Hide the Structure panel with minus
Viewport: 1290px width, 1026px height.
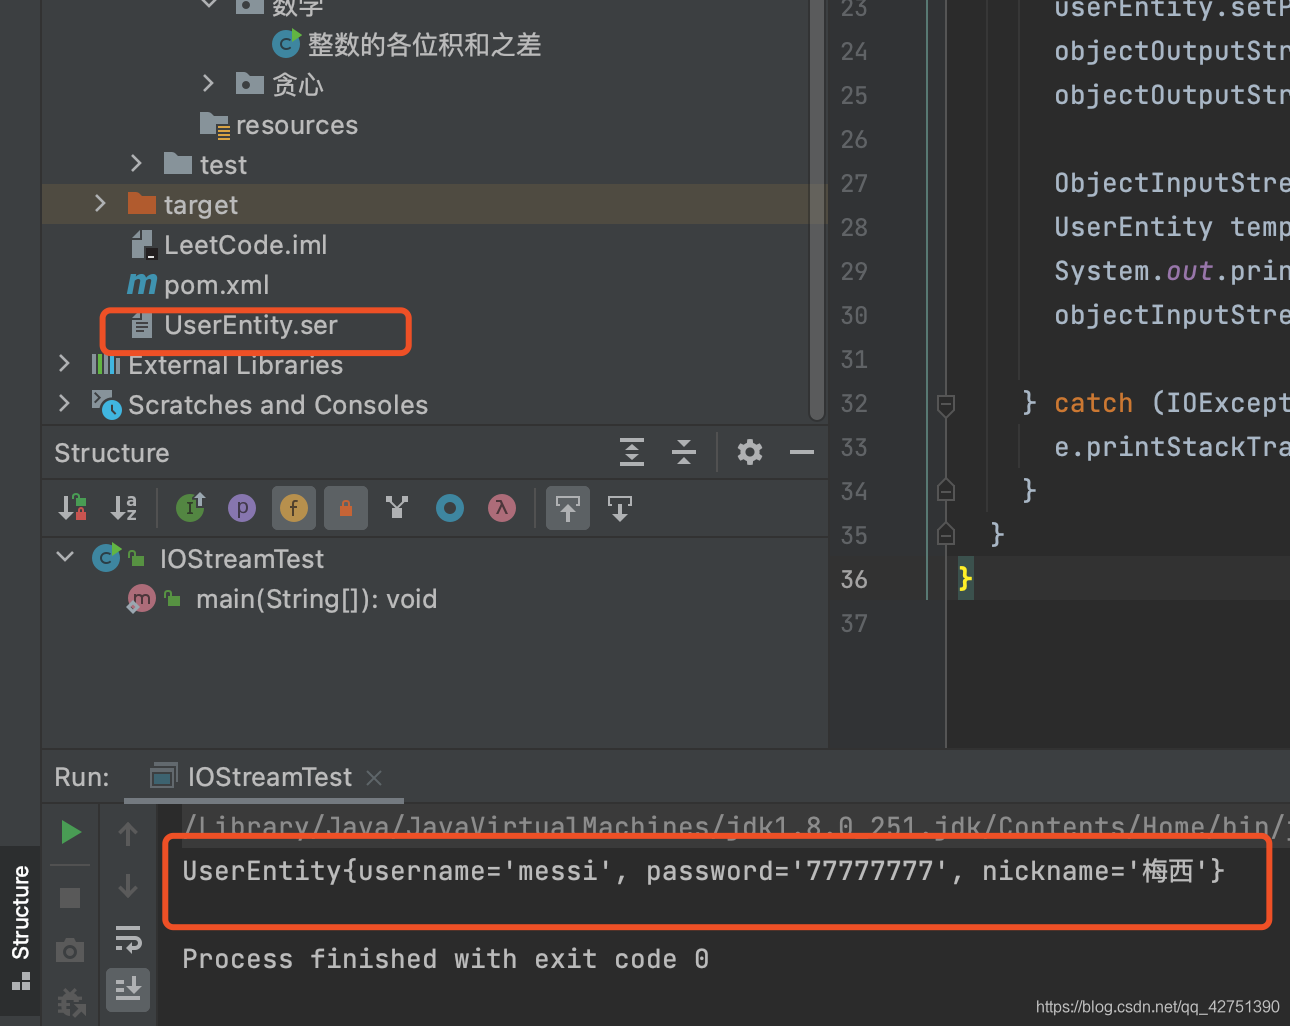pos(802,453)
